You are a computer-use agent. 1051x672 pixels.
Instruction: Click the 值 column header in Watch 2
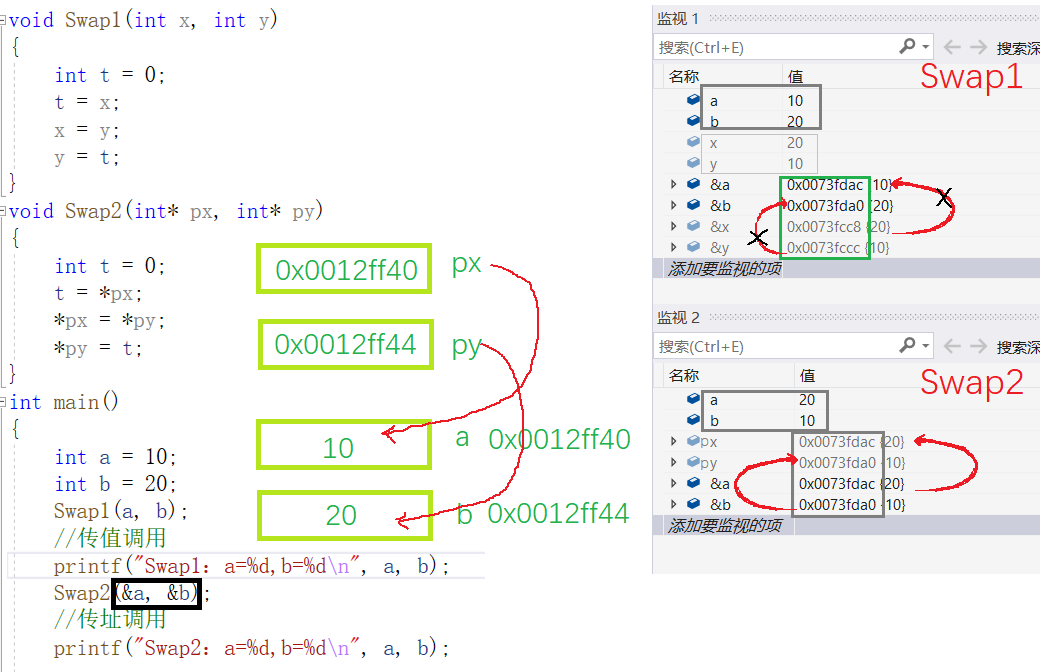coord(808,375)
